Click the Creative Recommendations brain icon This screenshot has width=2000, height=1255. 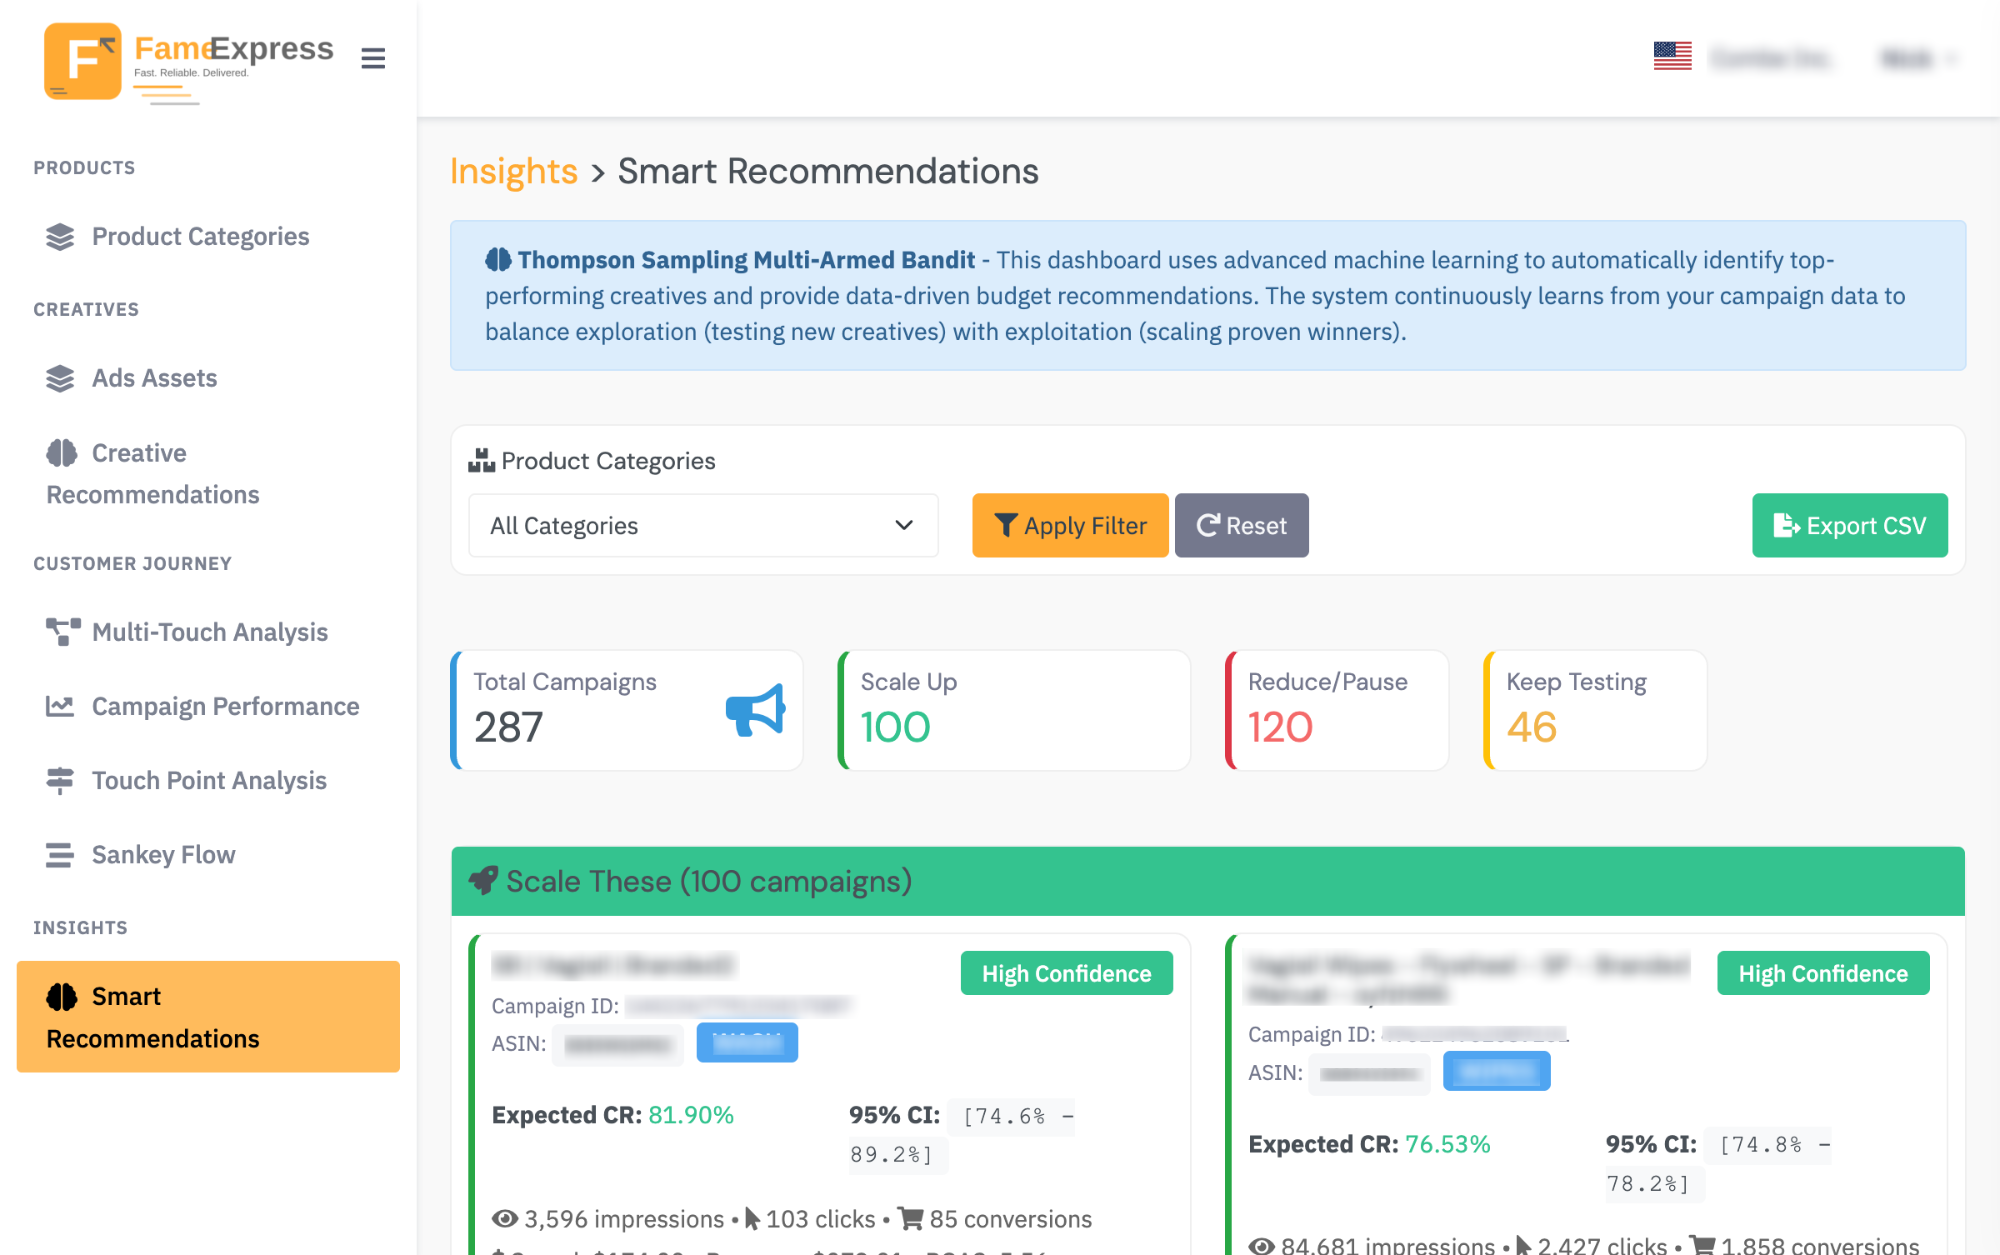tap(61, 452)
